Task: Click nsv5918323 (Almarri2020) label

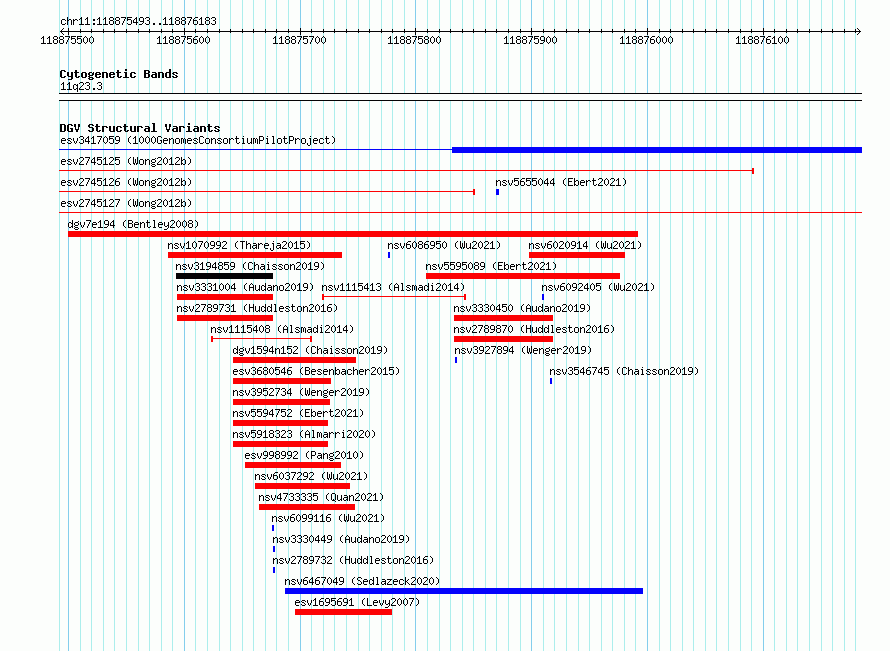Action: tap(304, 434)
